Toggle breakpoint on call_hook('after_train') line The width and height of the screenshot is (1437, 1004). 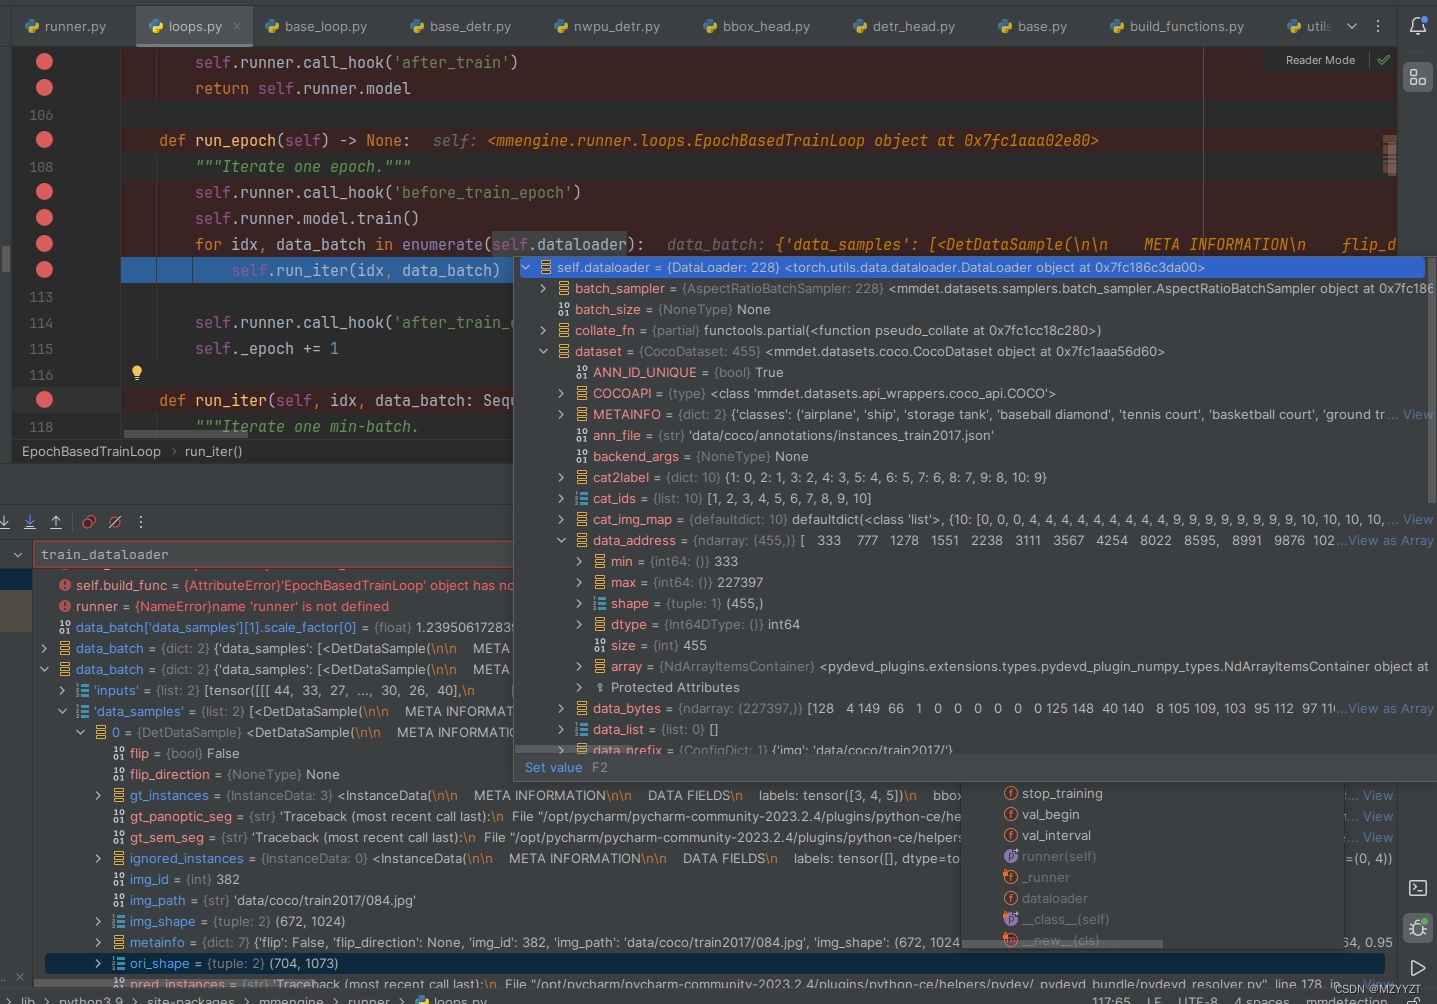(44, 62)
